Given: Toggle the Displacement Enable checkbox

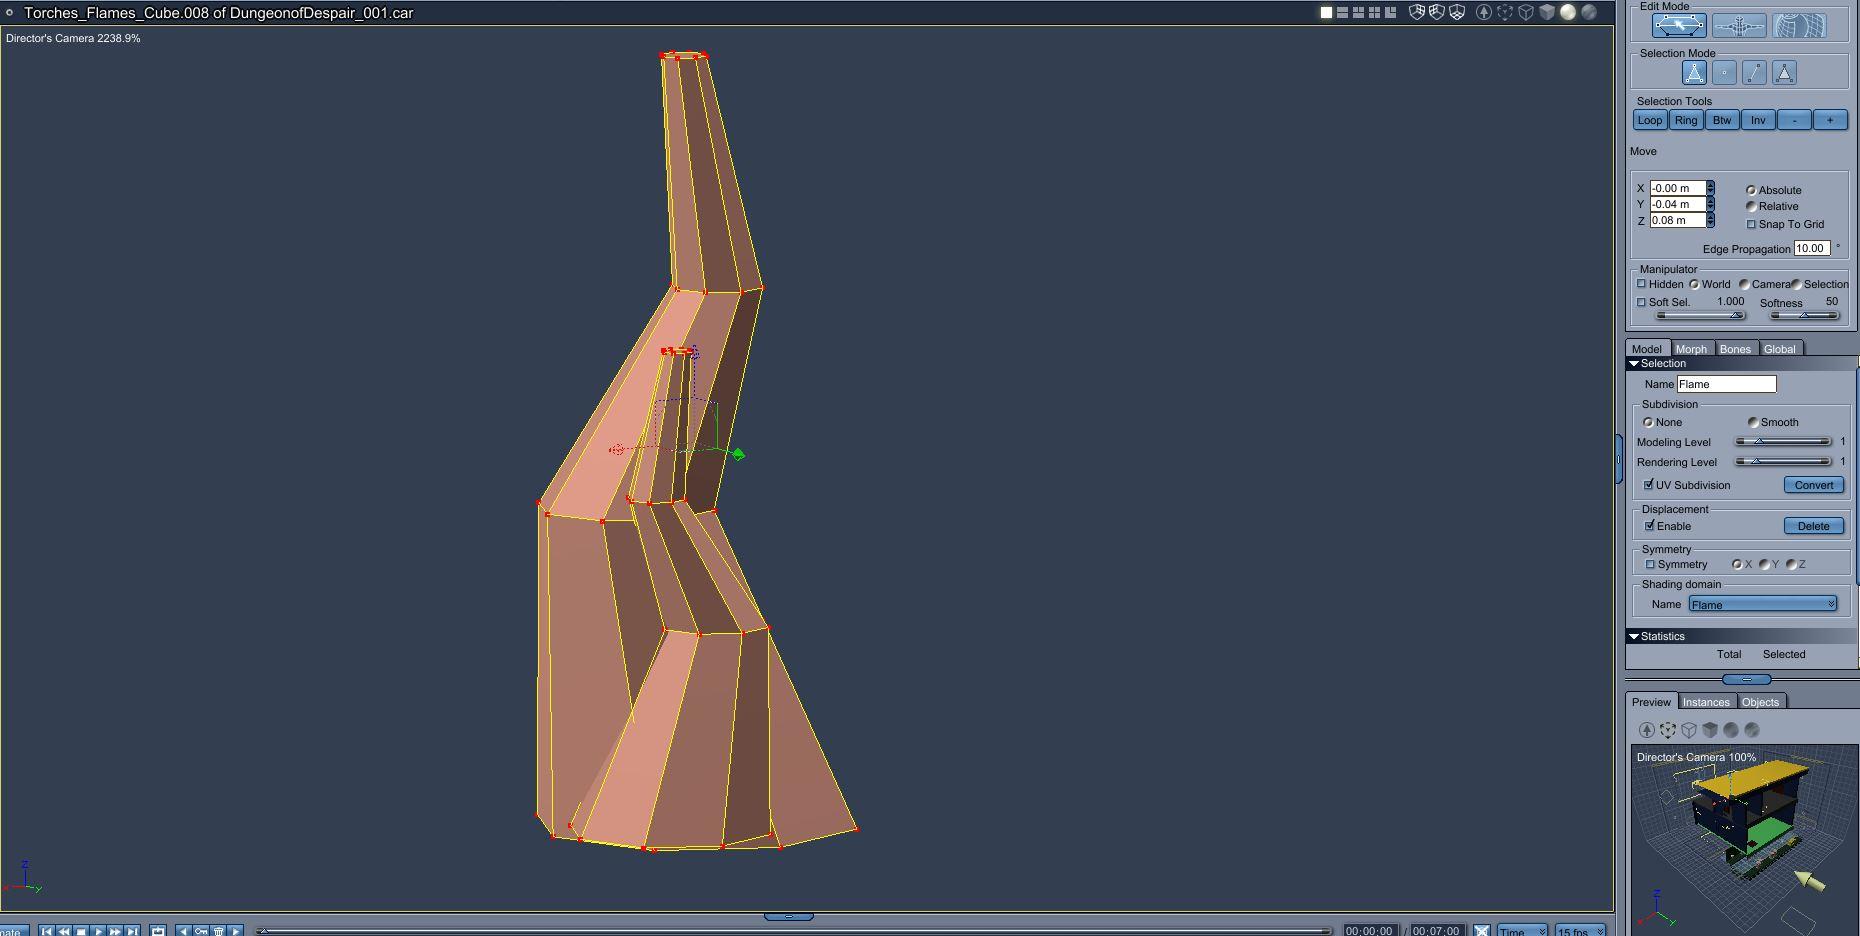Looking at the screenshot, I should tap(1650, 526).
